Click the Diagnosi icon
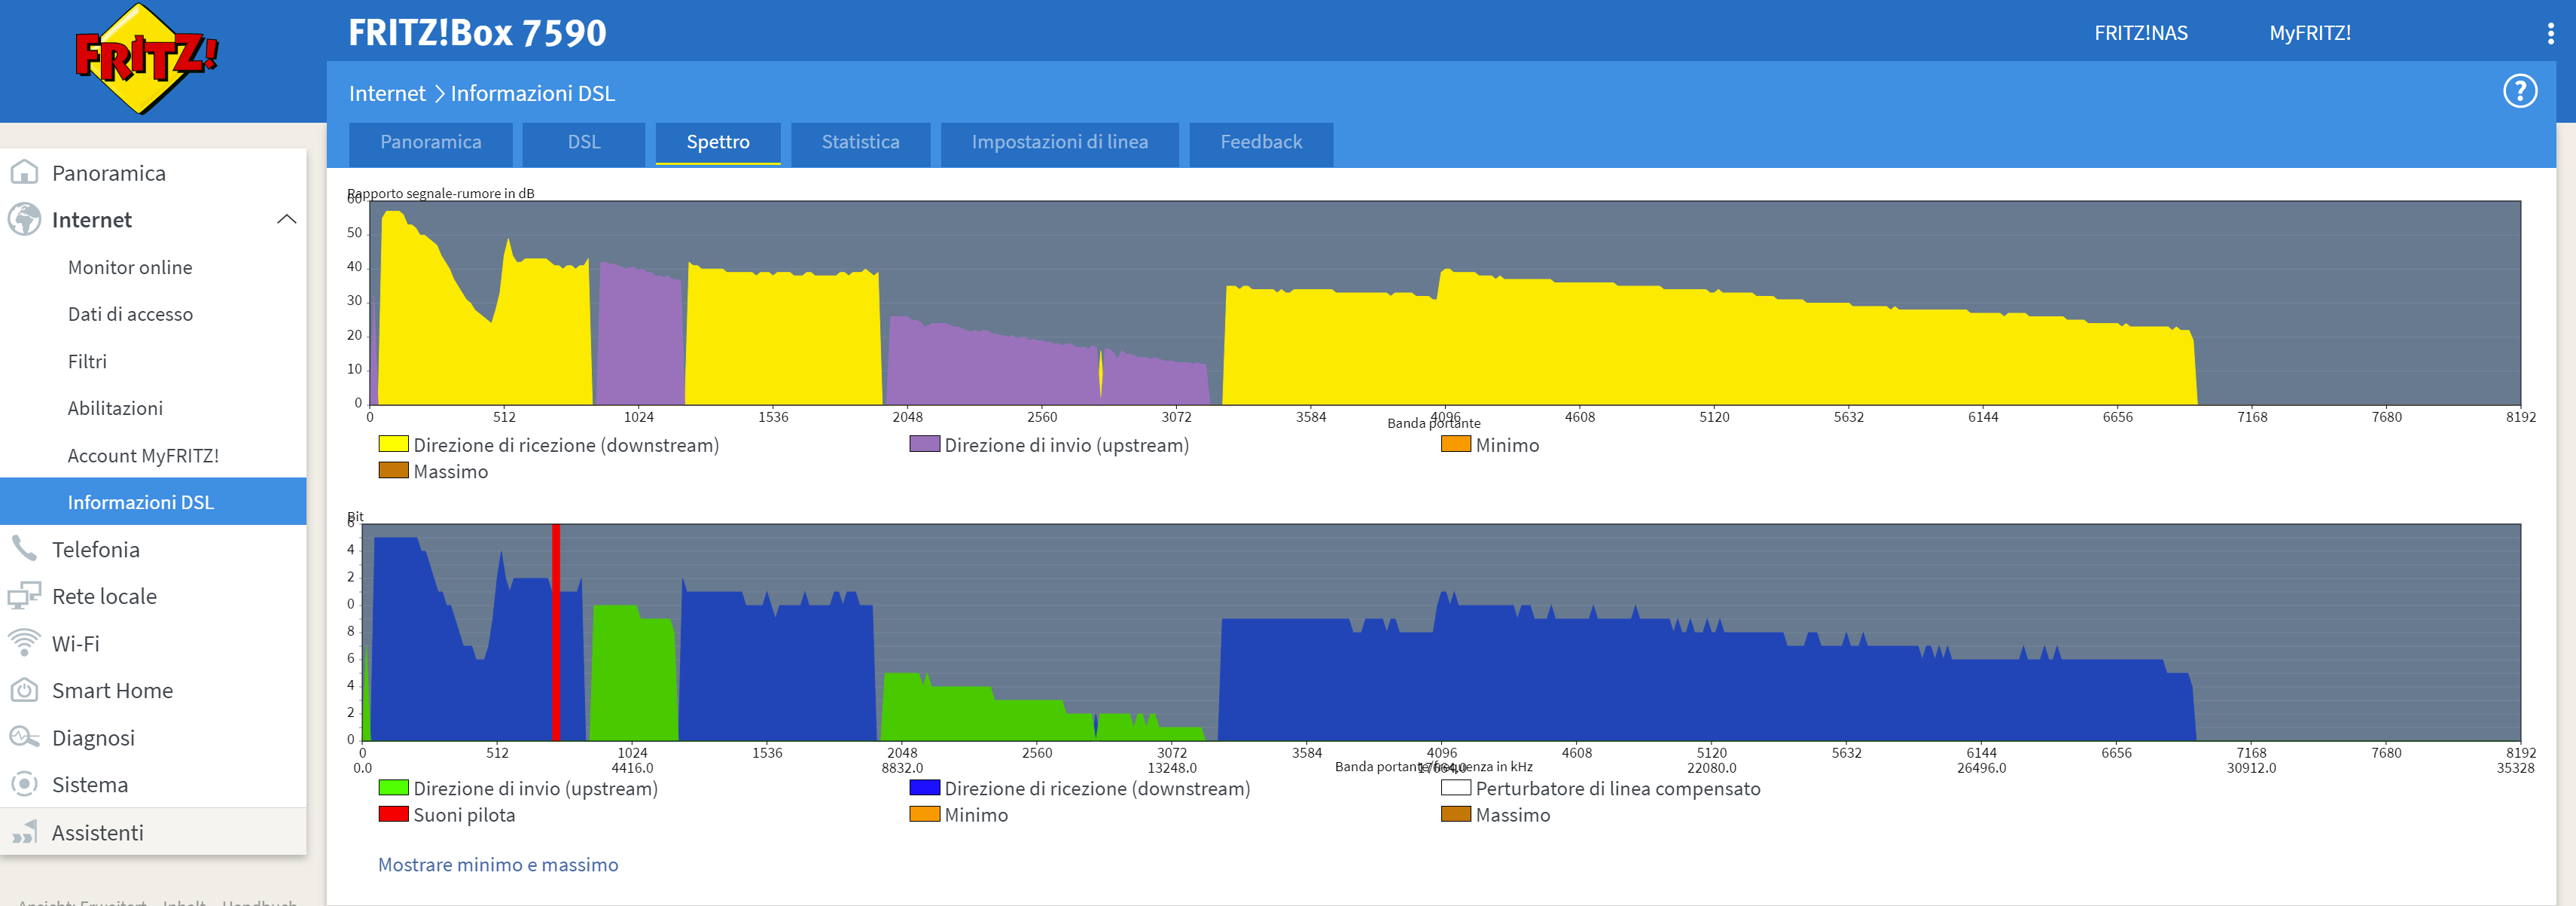Image resolution: width=2576 pixels, height=906 pixels. (x=24, y=737)
